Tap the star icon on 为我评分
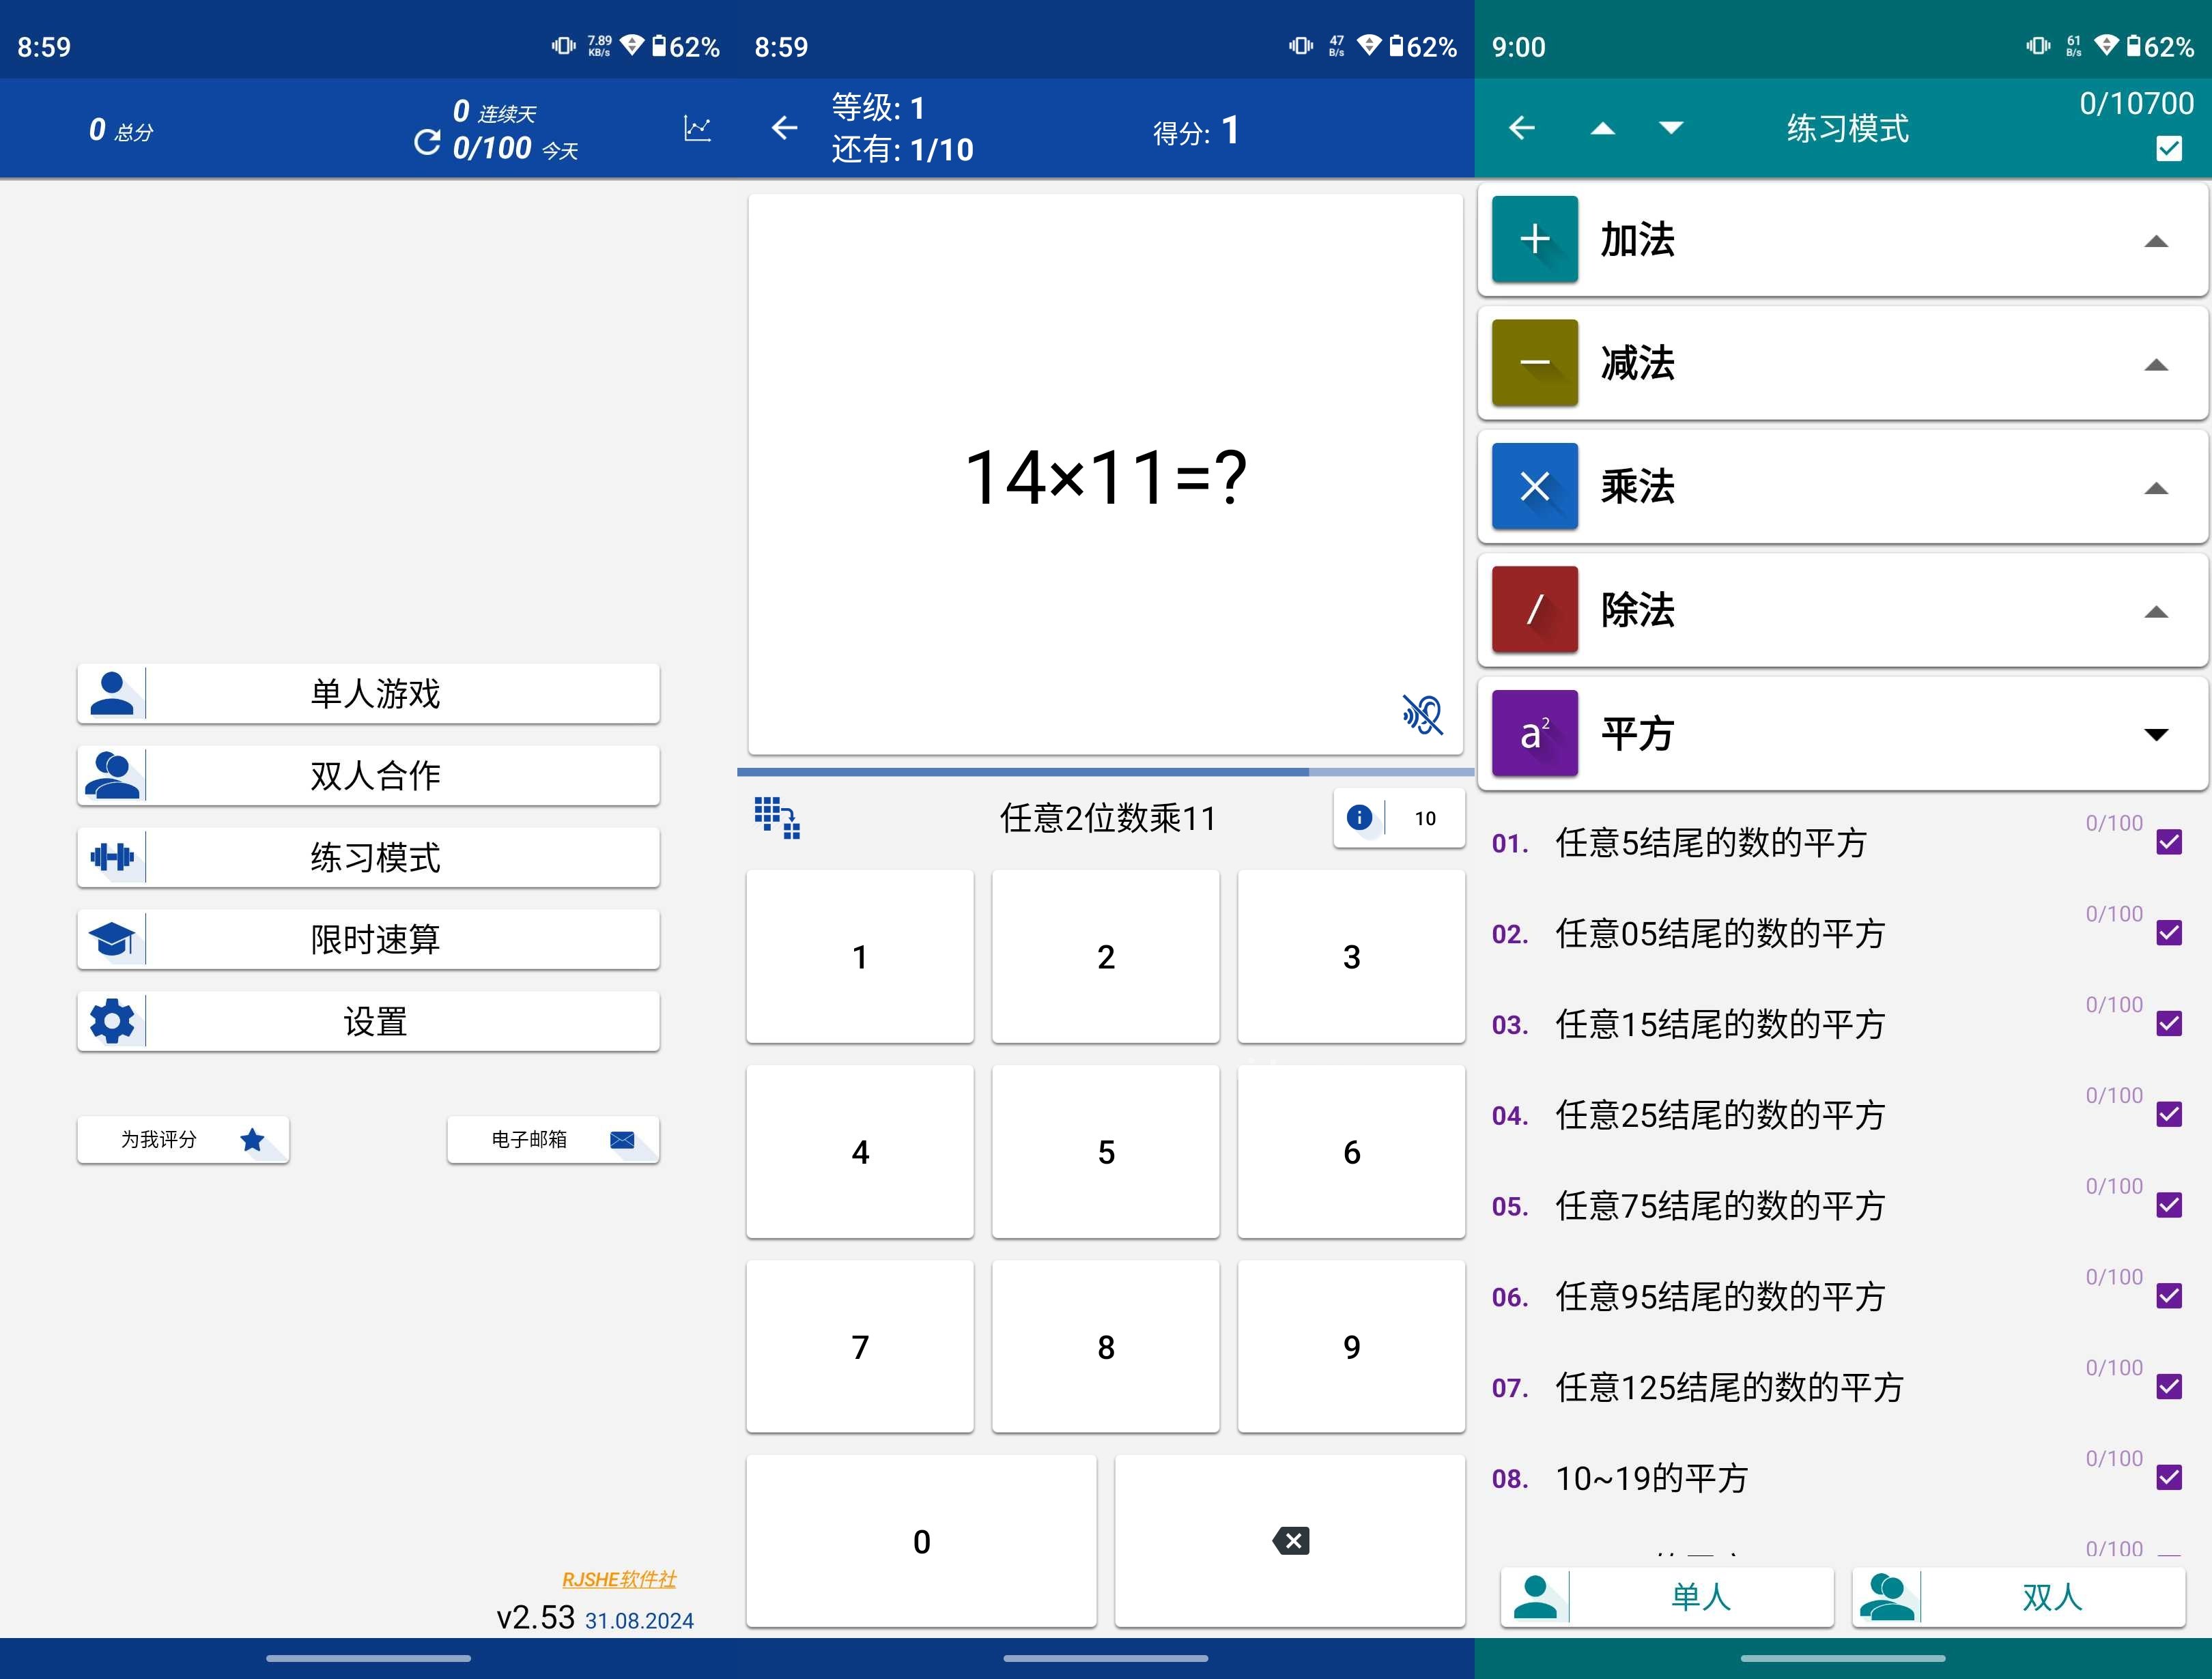Screen dimensions: 2212x1679 tap(252, 1139)
